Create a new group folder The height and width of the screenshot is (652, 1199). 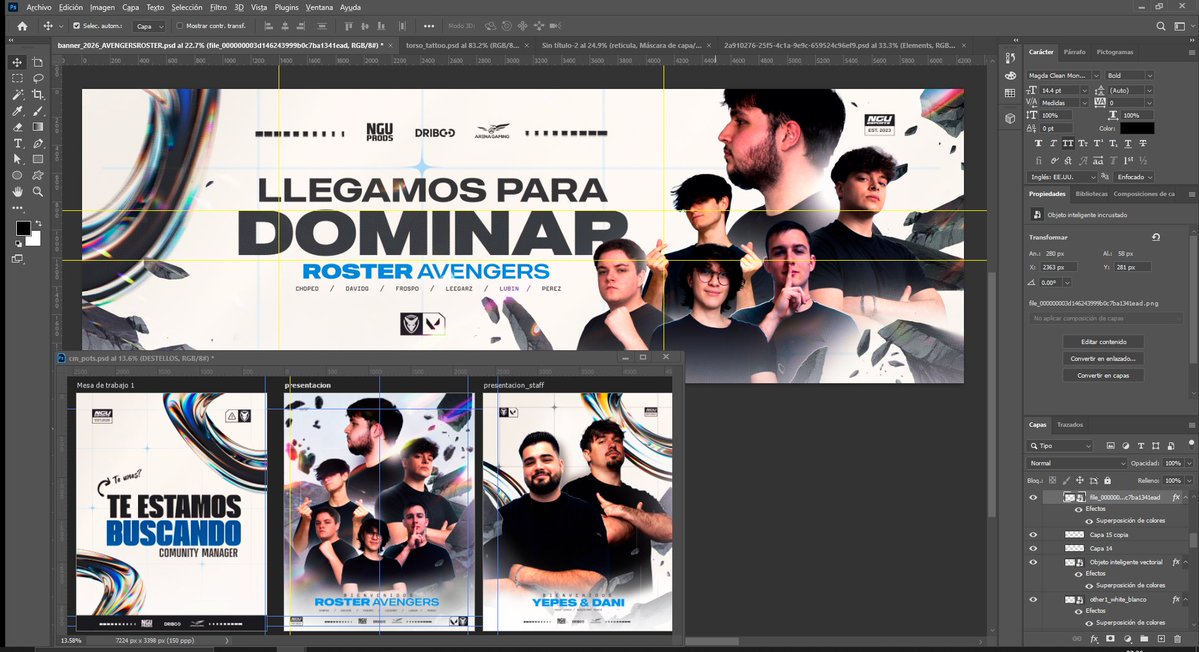coord(1144,639)
